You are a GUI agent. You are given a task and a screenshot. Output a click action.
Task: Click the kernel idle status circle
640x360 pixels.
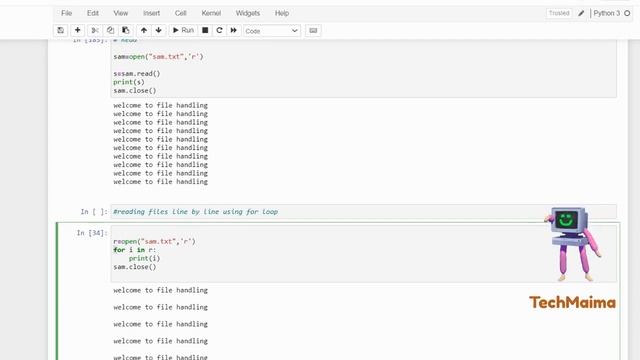627,13
